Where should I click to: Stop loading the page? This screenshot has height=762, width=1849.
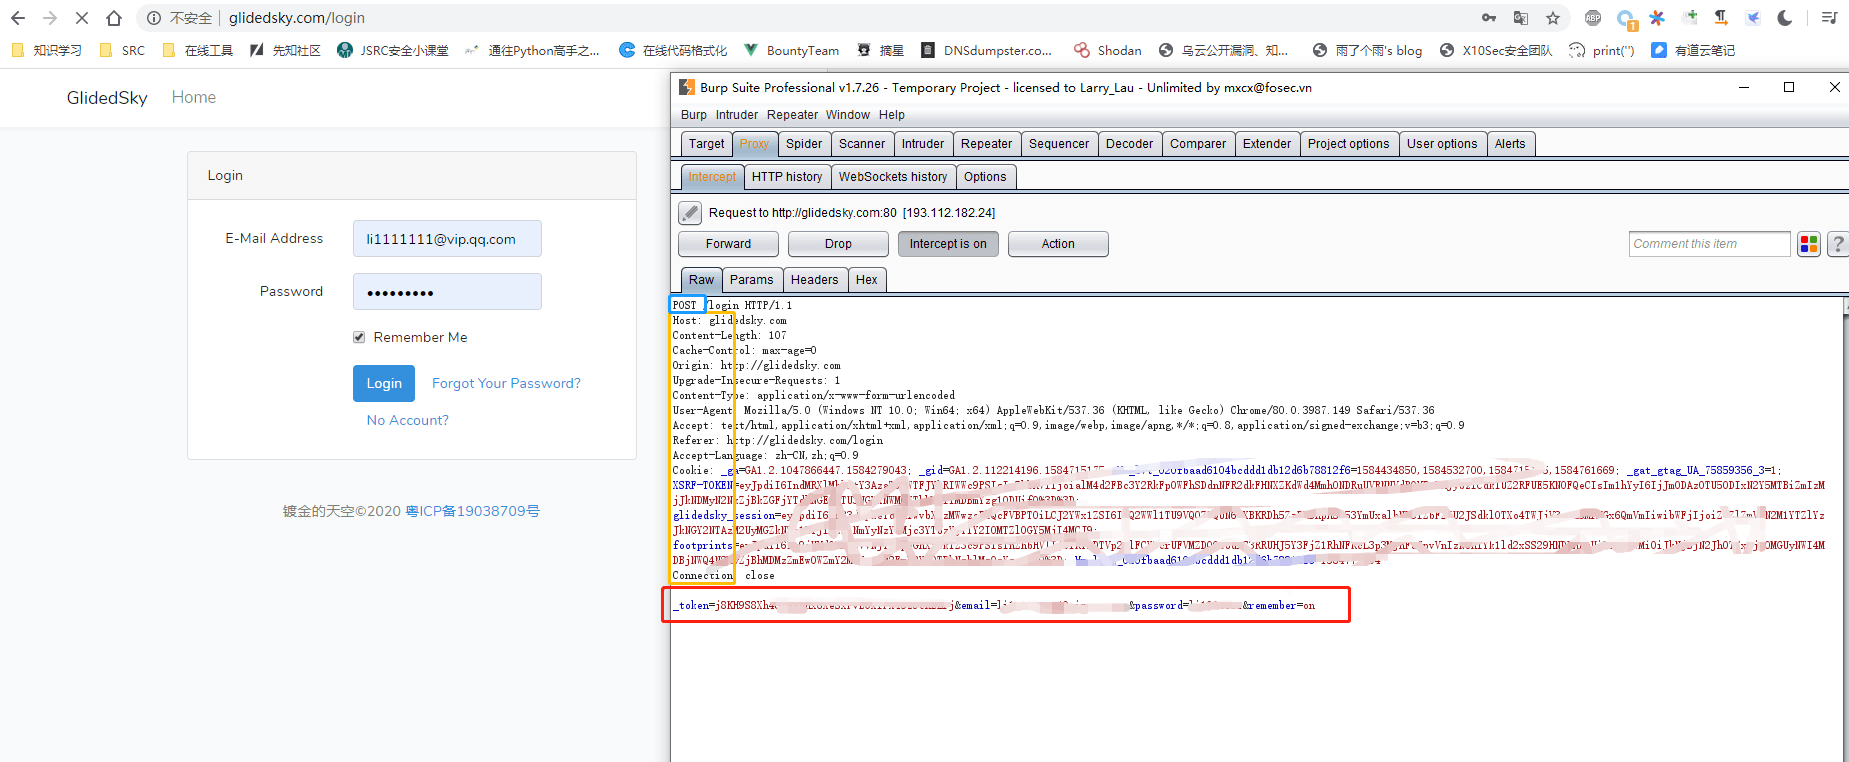[x=82, y=18]
